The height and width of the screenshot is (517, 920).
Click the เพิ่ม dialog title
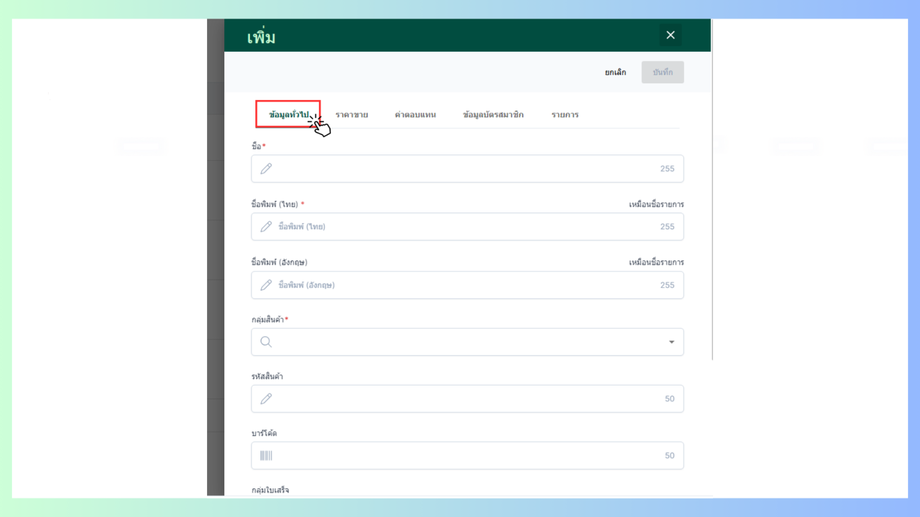[261, 37]
